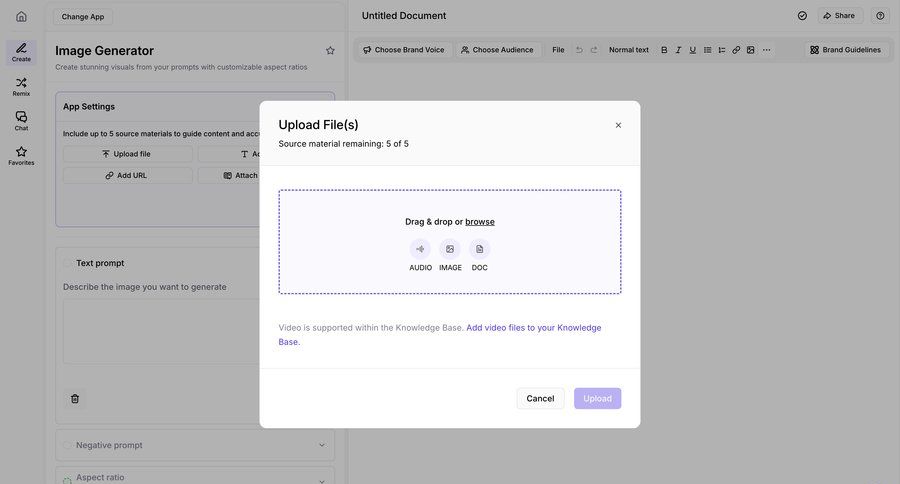This screenshot has height=484, width=900.
Task: Toggle underline formatting
Action: pos(693,50)
